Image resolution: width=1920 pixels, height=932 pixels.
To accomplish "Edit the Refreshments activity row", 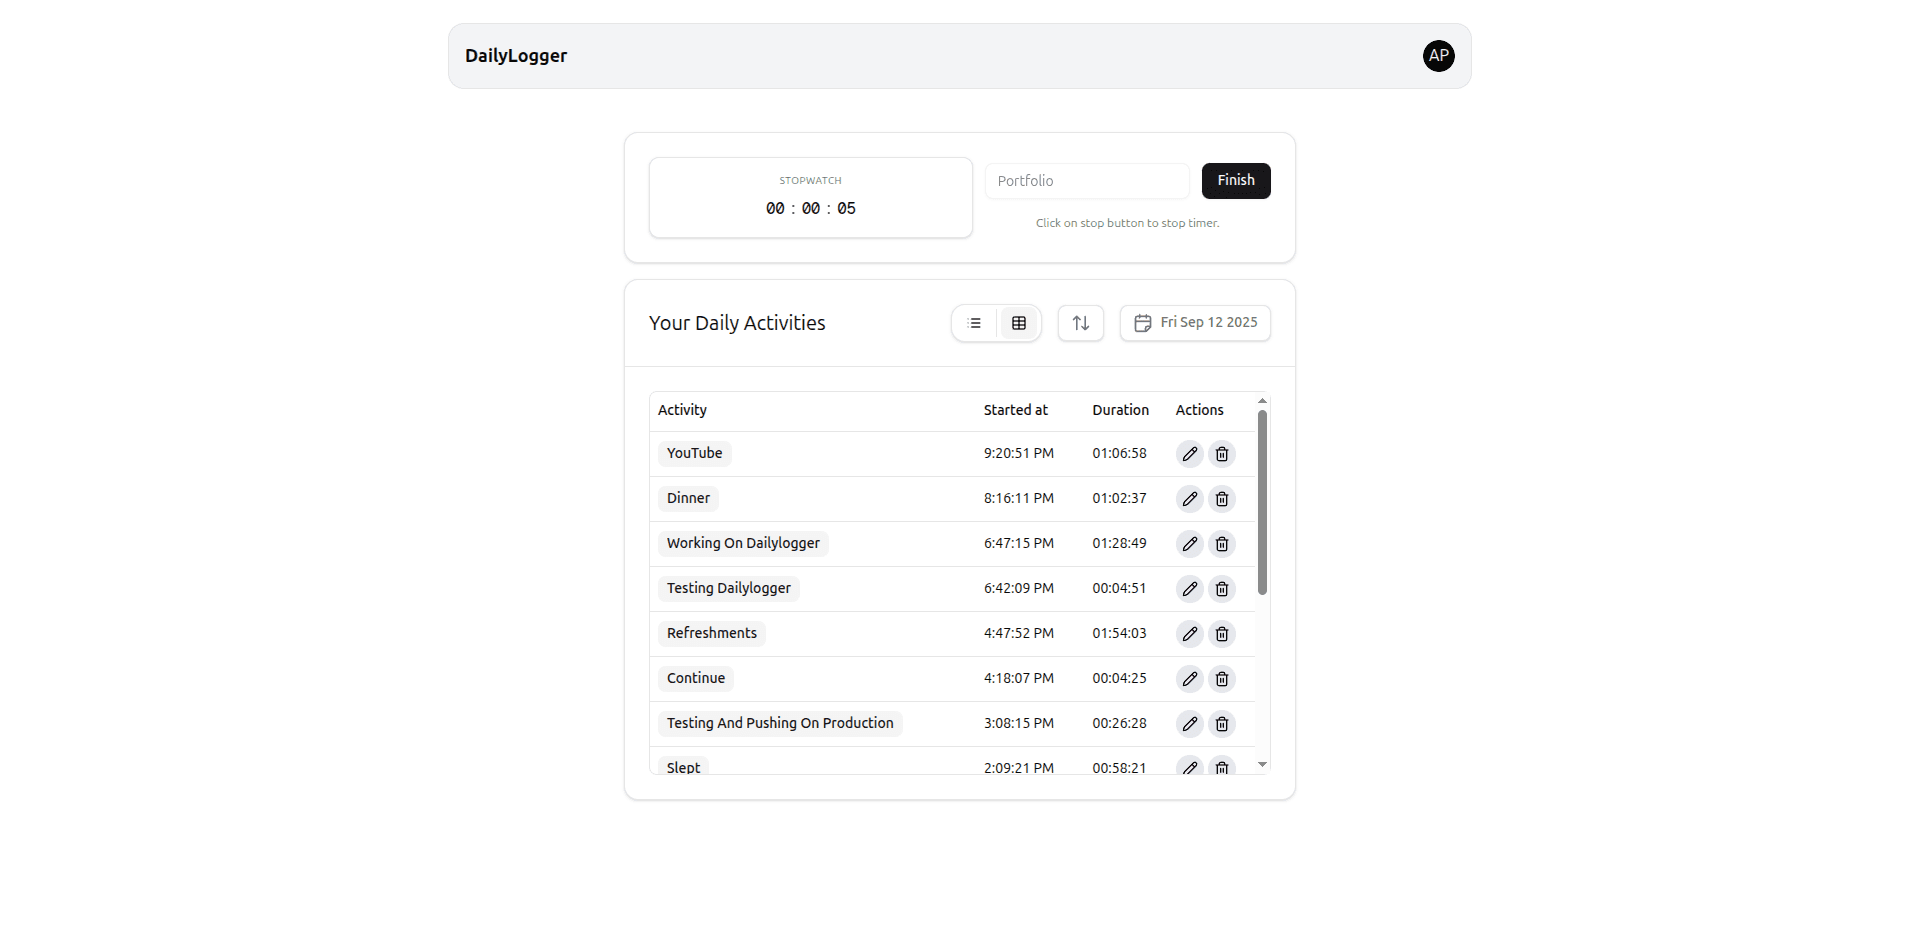I will tap(1189, 634).
